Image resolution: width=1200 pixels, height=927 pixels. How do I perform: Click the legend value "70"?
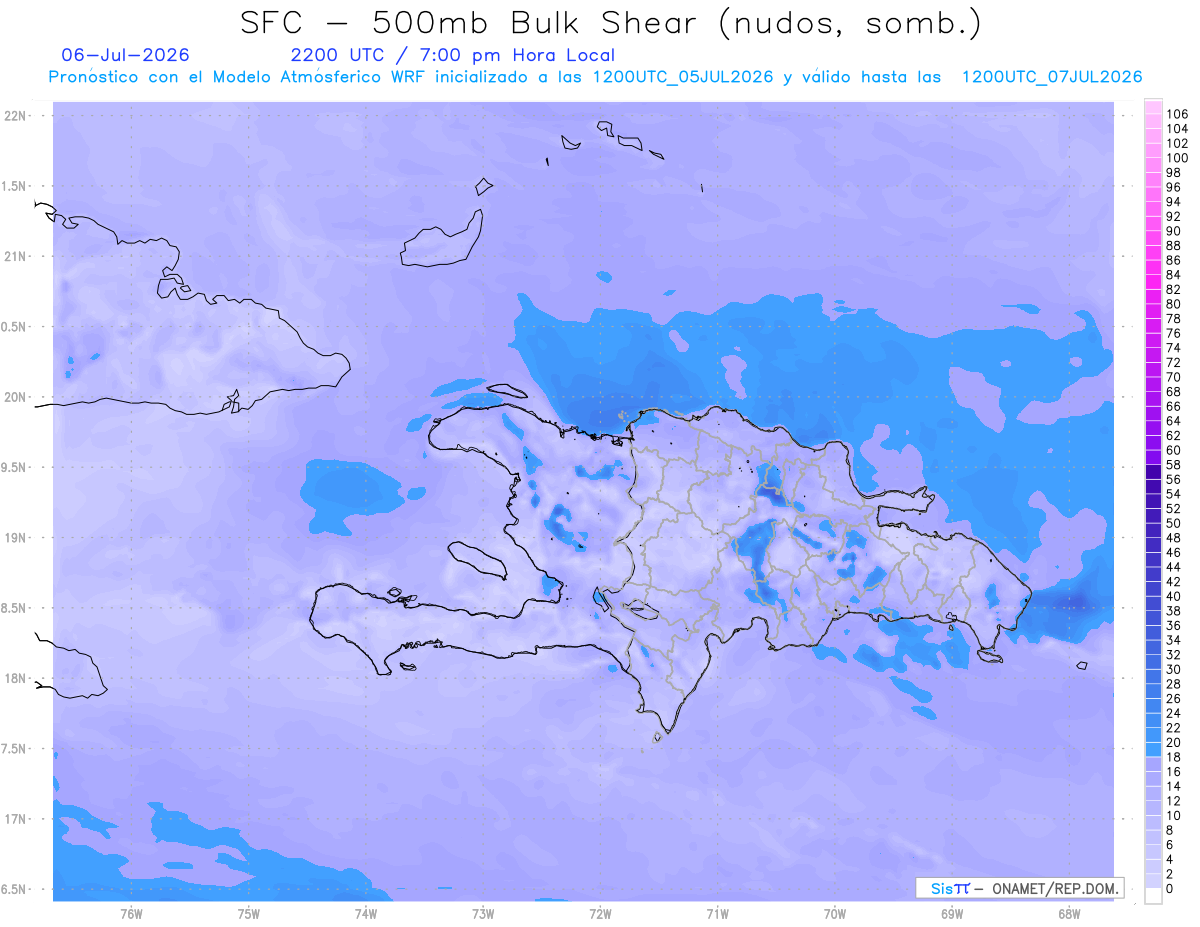click(x=1174, y=377)
